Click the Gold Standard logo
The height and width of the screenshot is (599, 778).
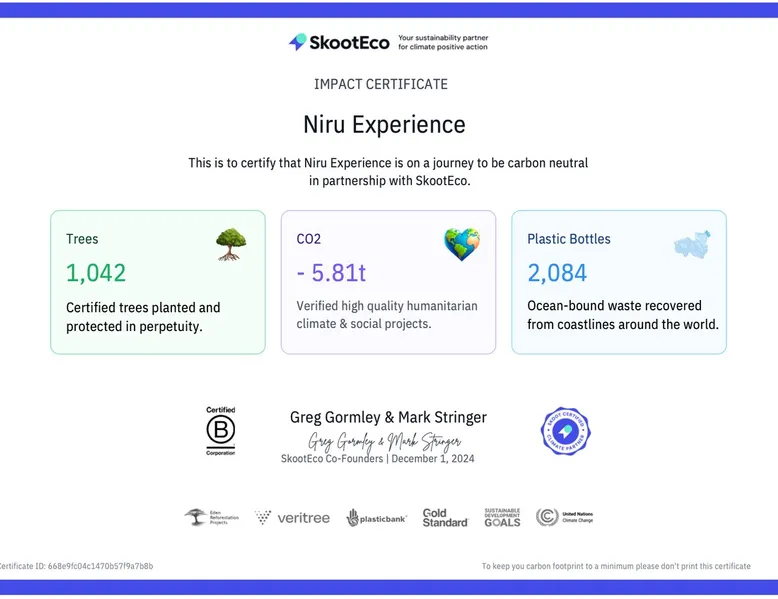(445, 517)
